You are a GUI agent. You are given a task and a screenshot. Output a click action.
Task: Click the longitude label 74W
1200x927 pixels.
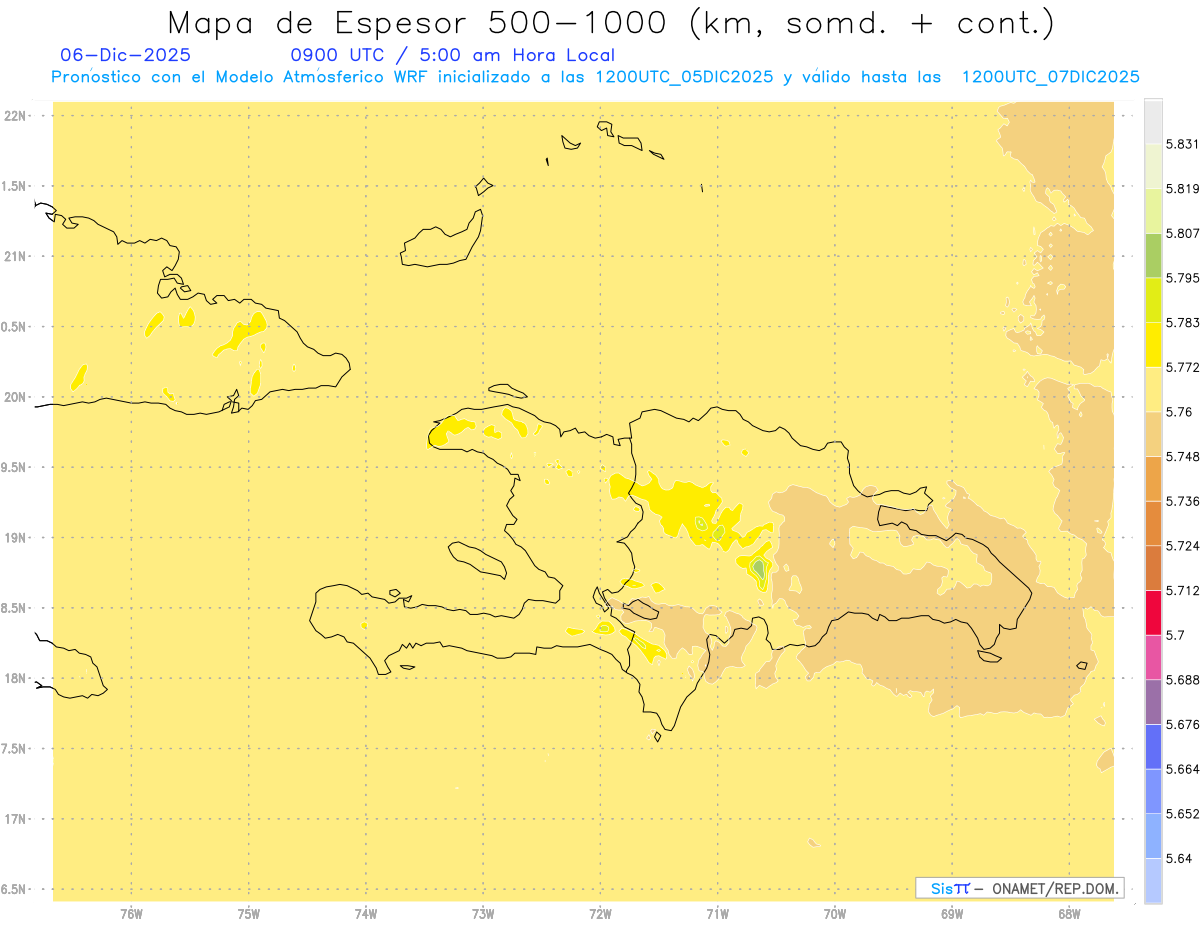point(366,914)
